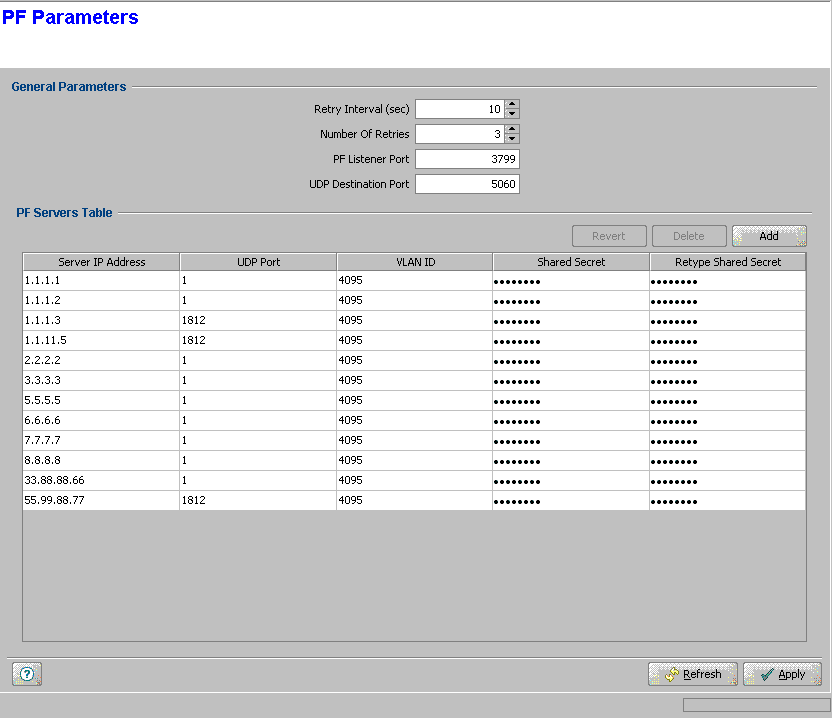Click the VLAN ID column header
Screen dimensions: 832x719
414,262
